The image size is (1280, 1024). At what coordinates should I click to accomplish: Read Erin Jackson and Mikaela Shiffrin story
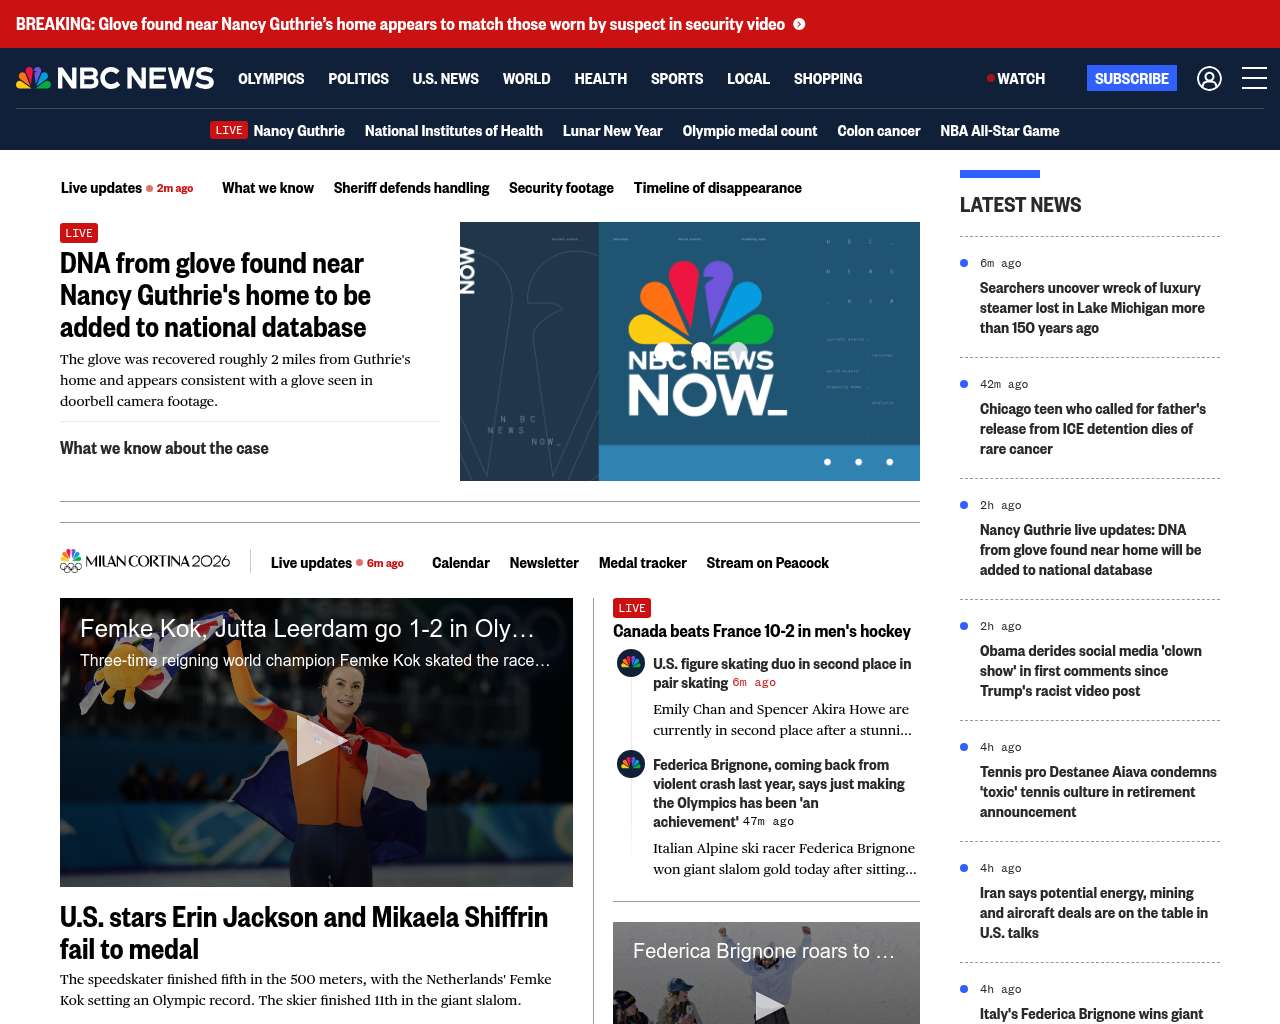tap(304, 933)
